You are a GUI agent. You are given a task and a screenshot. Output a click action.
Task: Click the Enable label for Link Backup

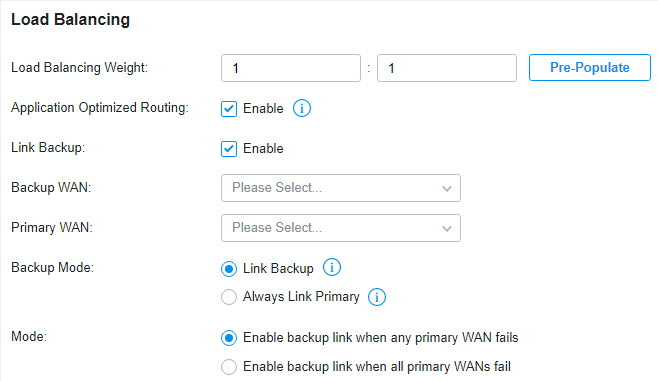pyautogui.click(x=263, y=149)
